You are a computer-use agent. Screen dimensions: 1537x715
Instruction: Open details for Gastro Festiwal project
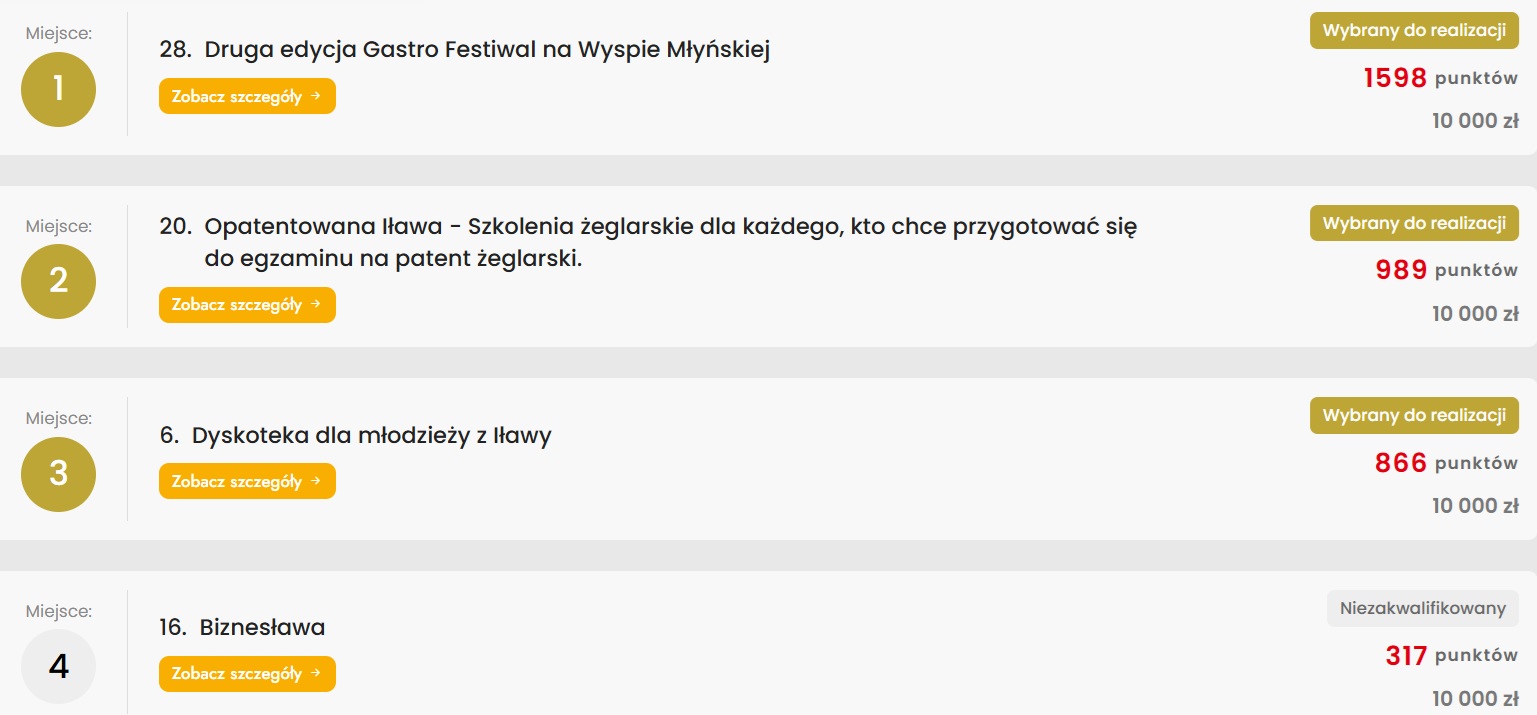(247, 96)
